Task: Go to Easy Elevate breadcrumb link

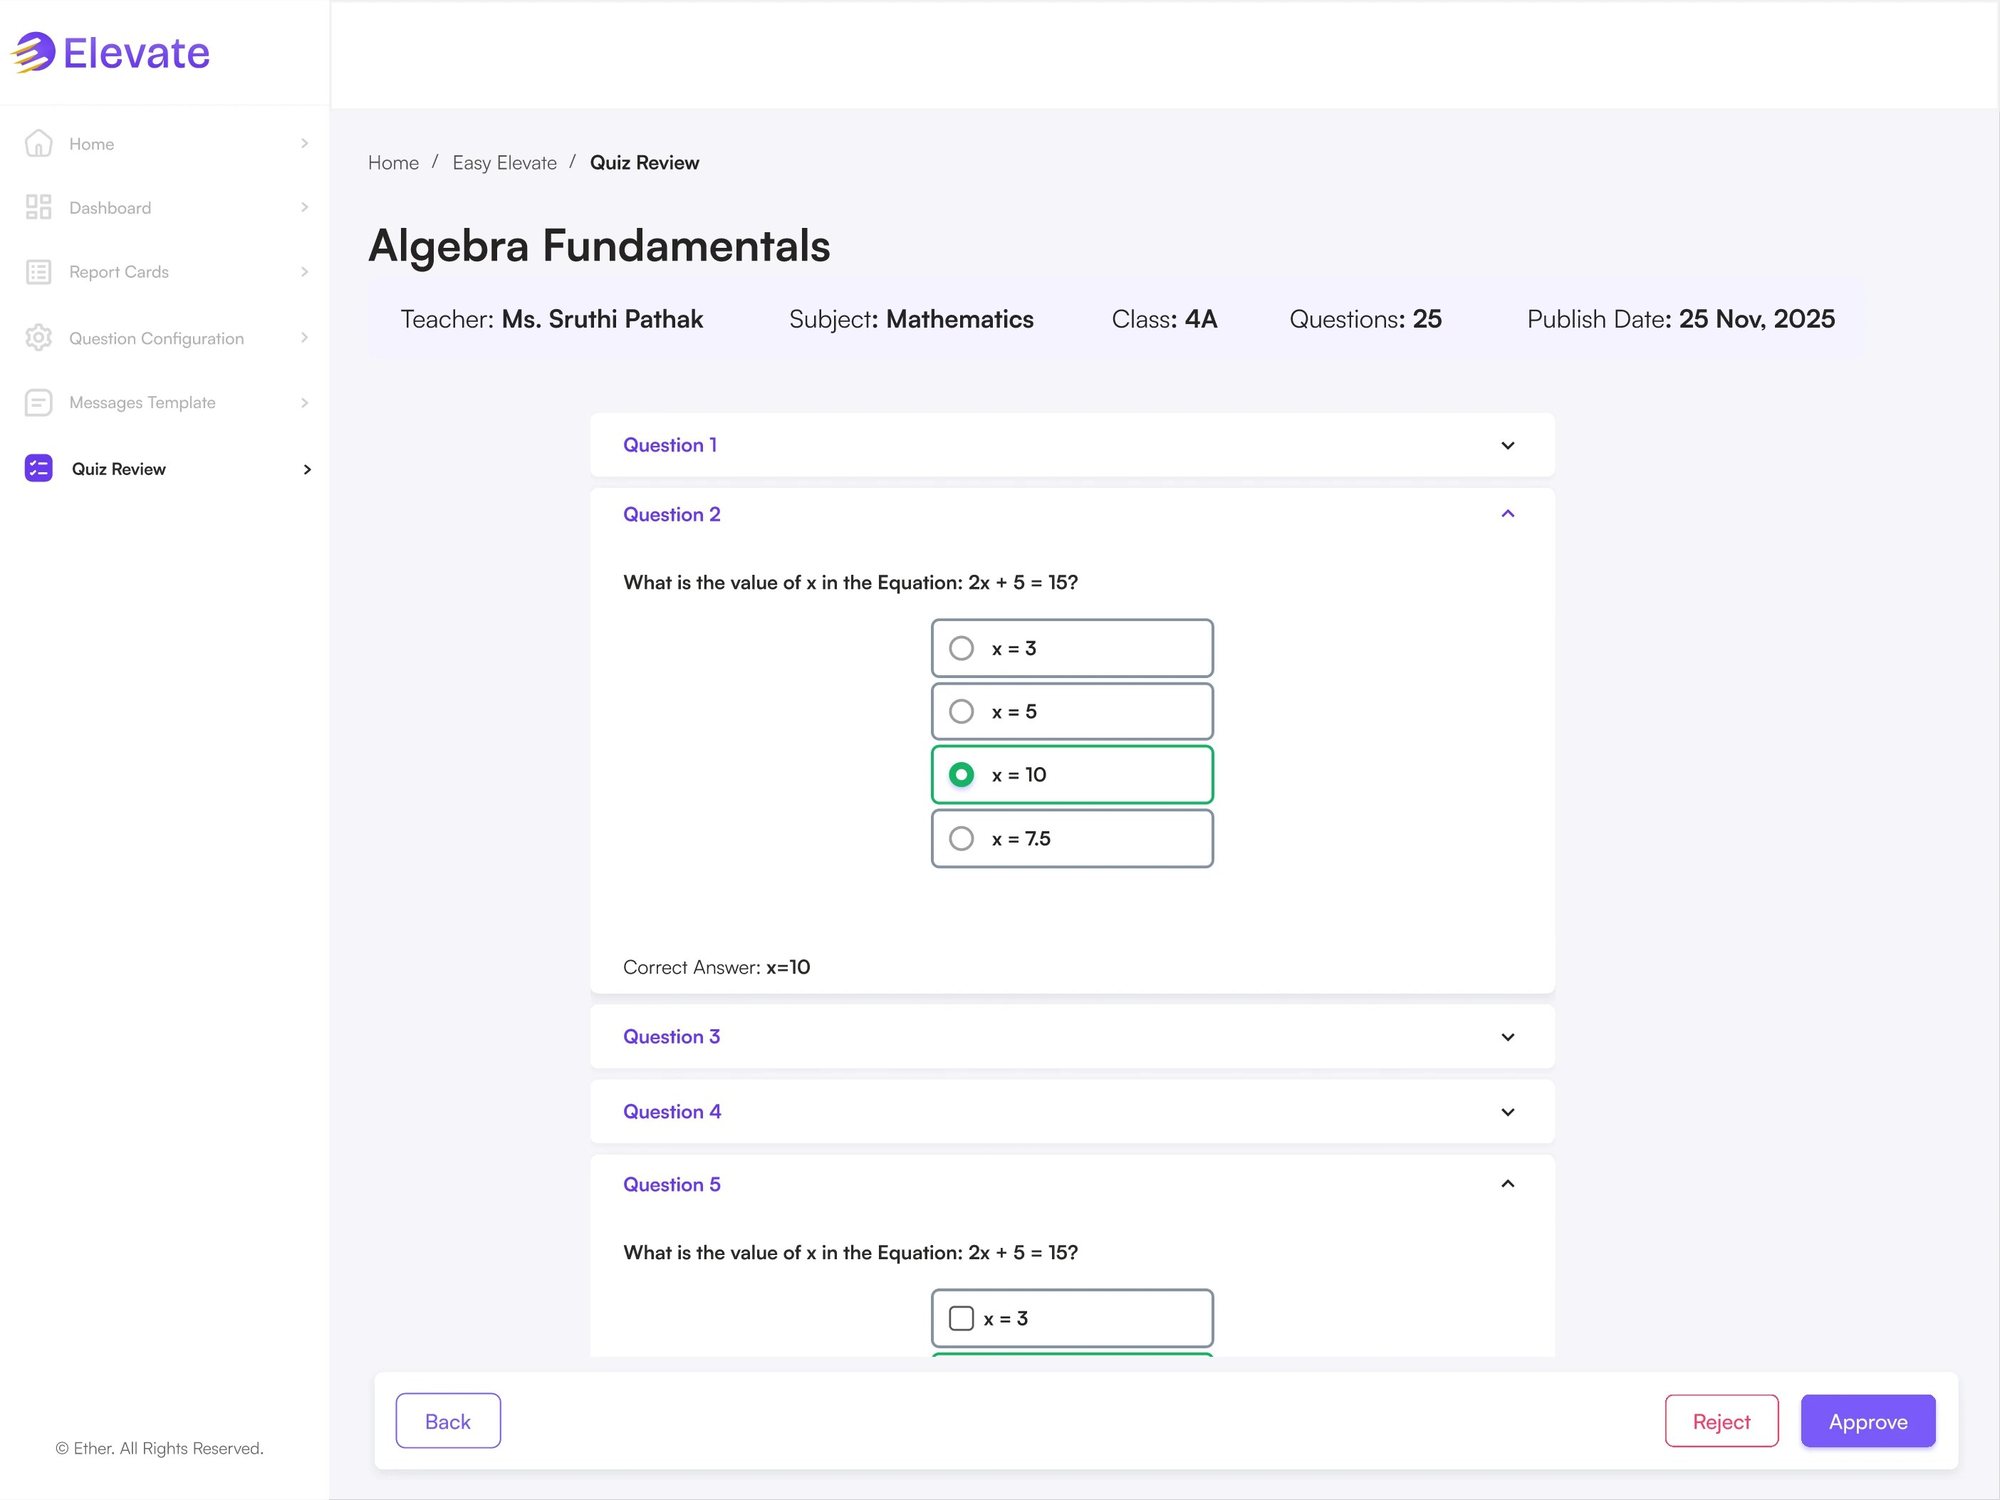Action: pos(504,162)
